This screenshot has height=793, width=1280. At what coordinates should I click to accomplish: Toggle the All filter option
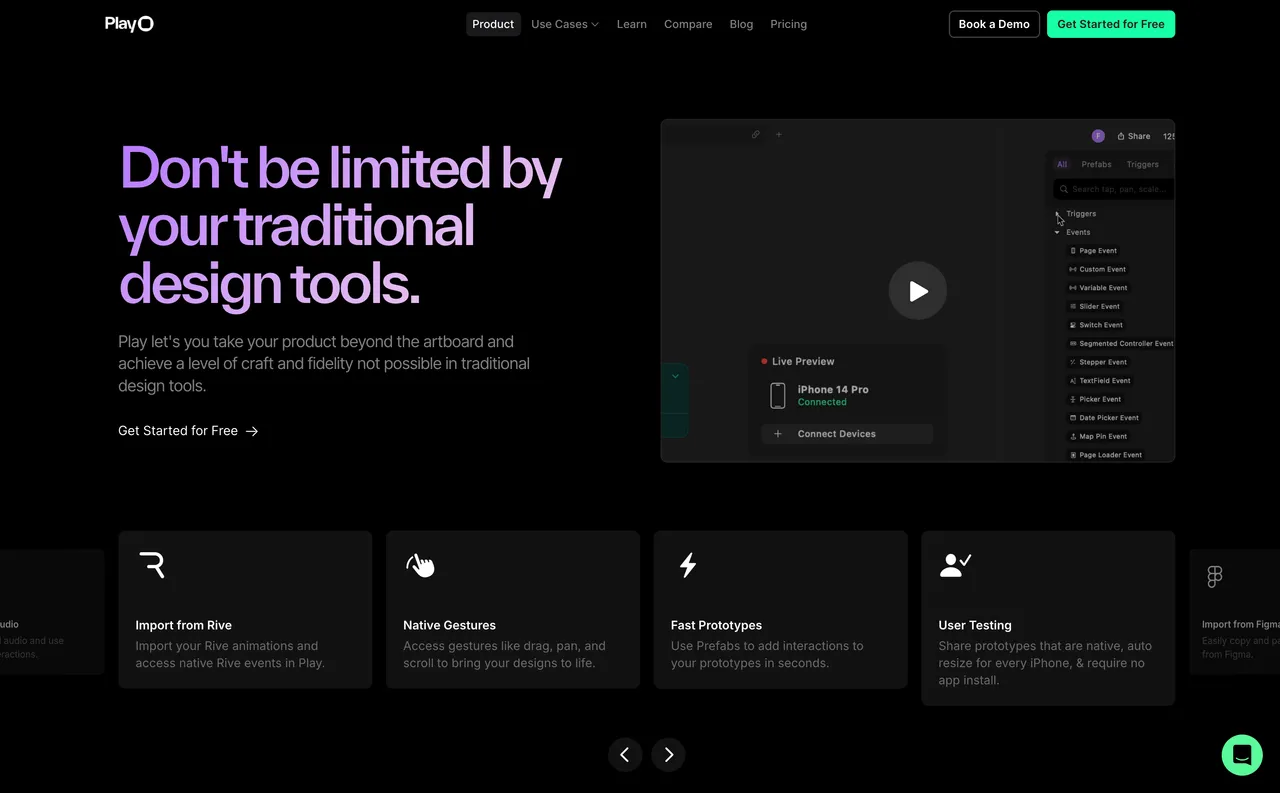(1061, 164)
